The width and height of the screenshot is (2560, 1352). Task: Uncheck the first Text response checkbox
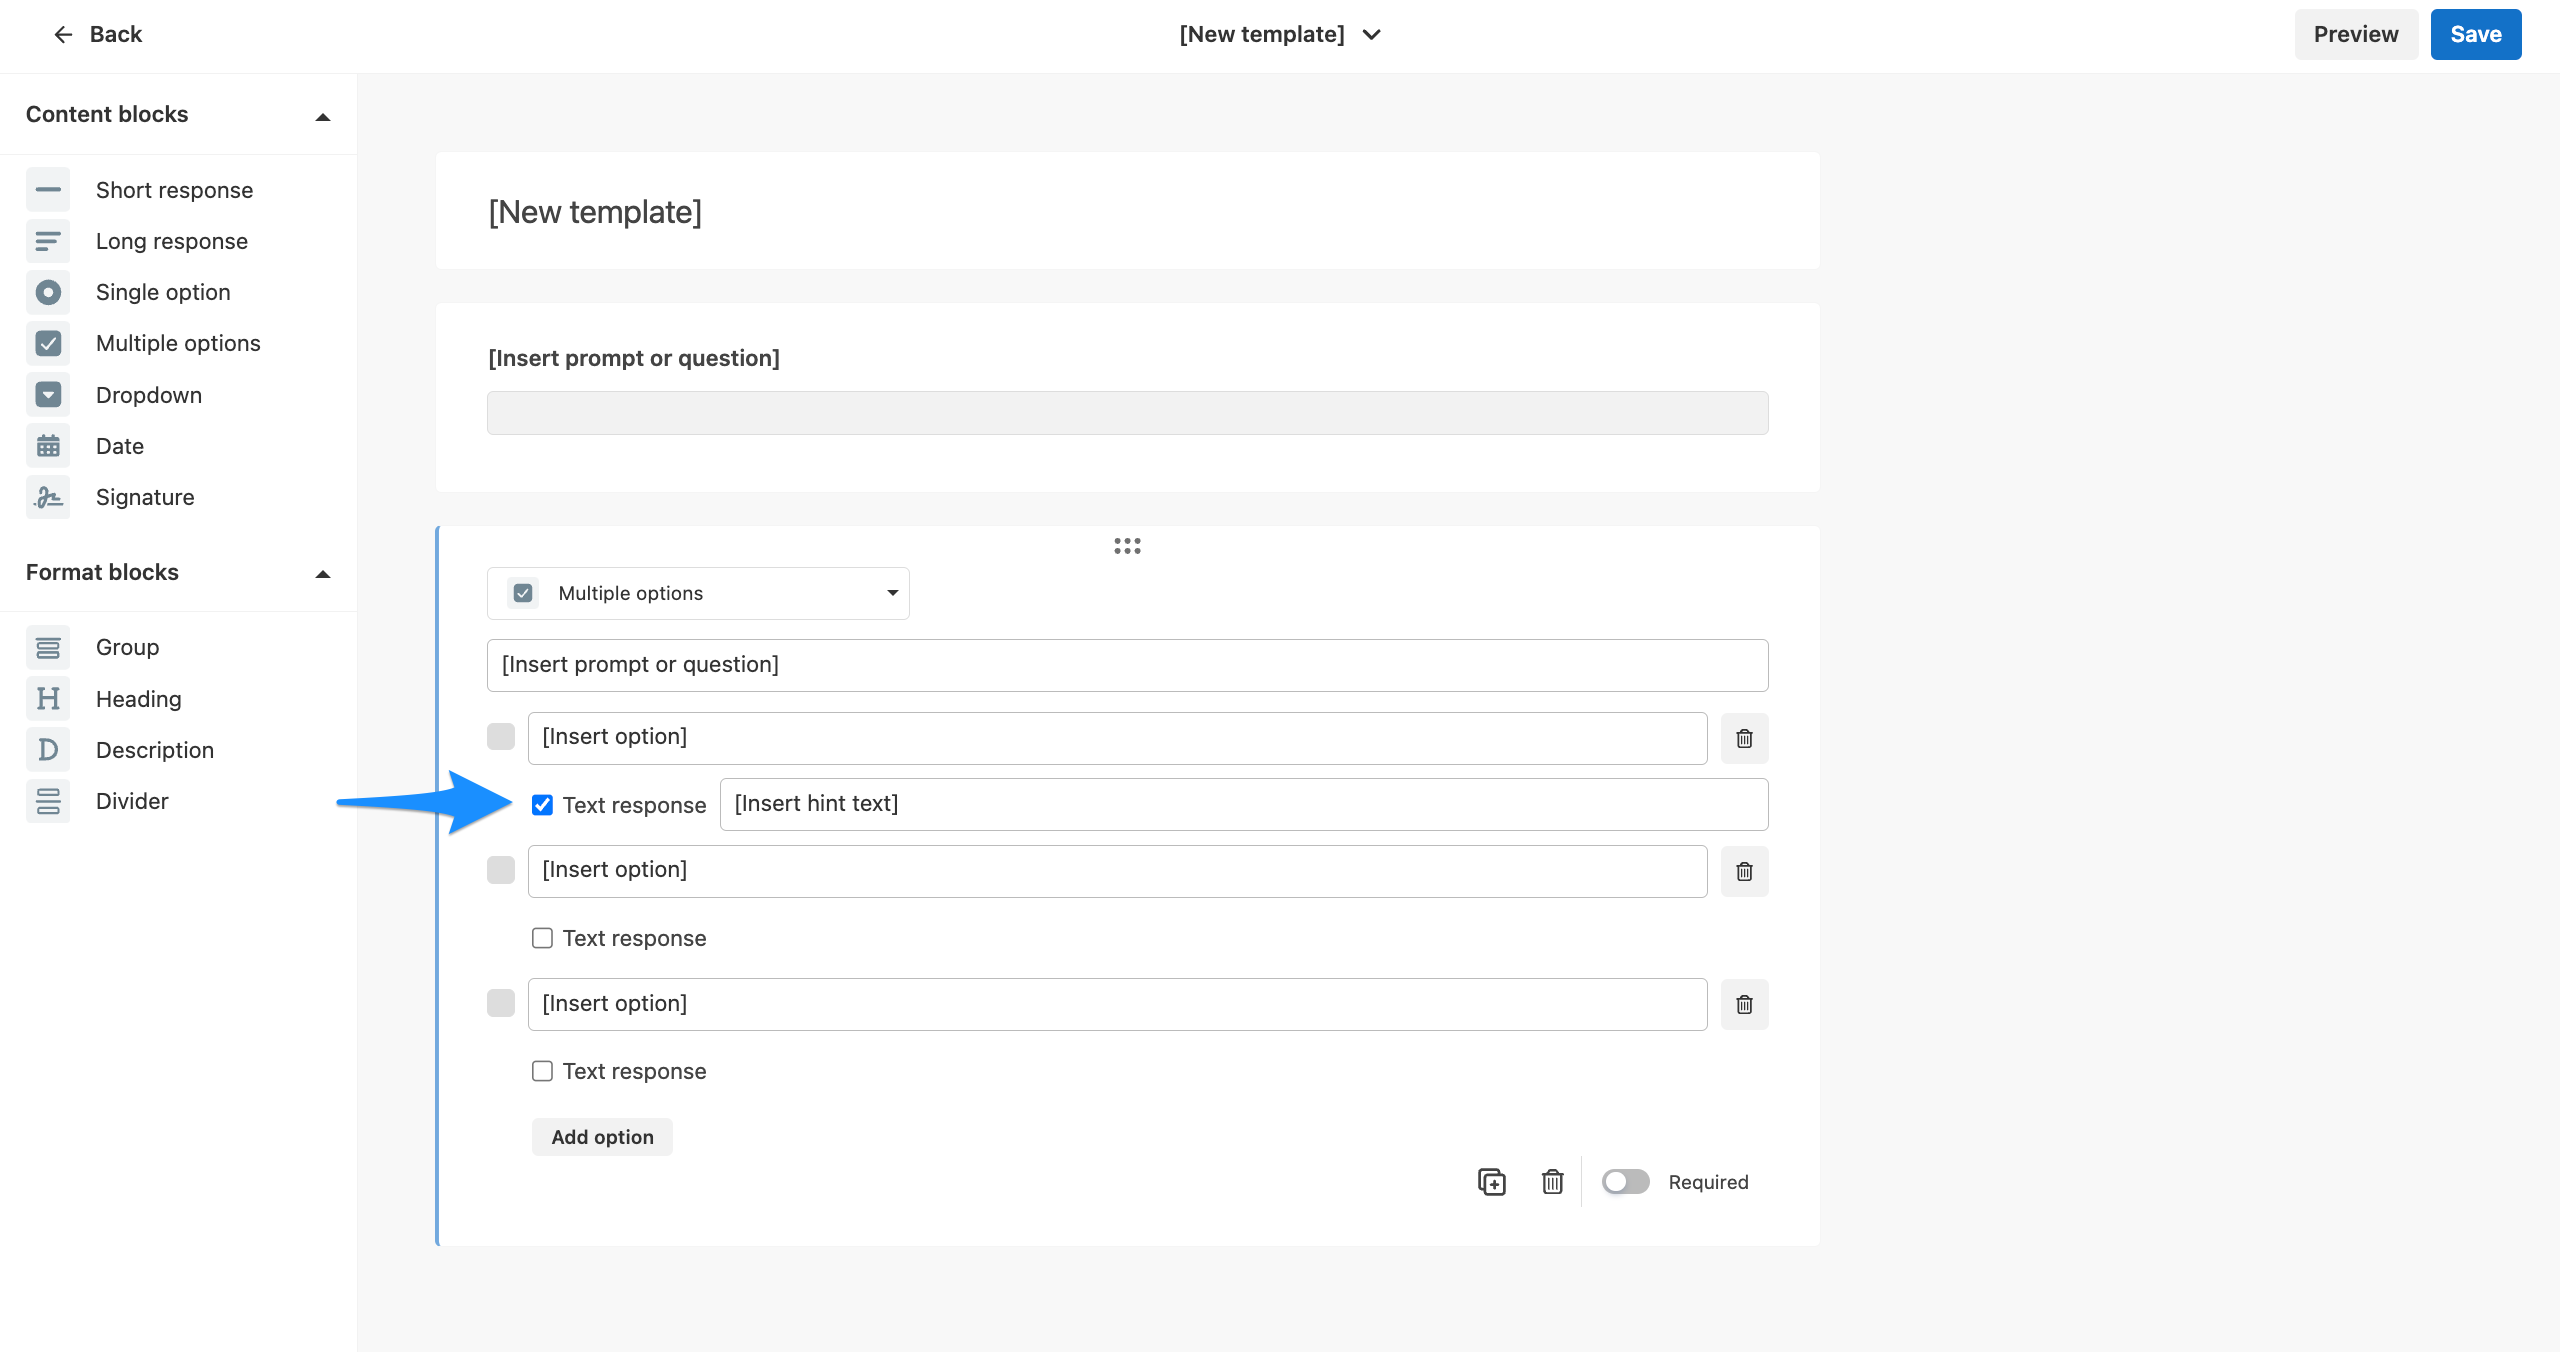[542, 805]
